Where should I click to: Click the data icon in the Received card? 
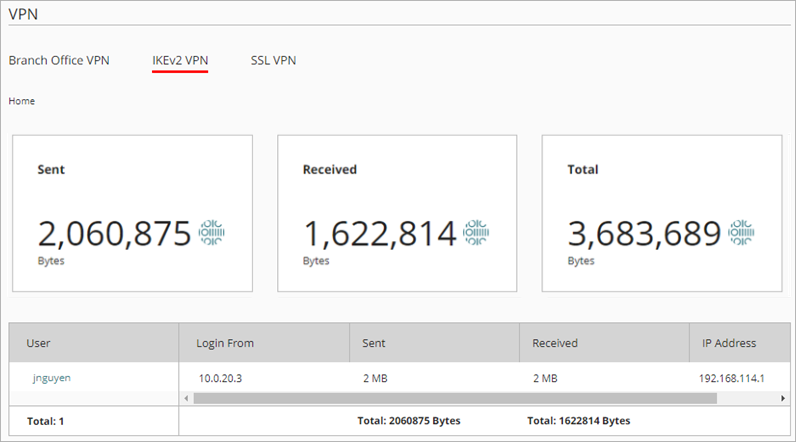tap(476, 232)
